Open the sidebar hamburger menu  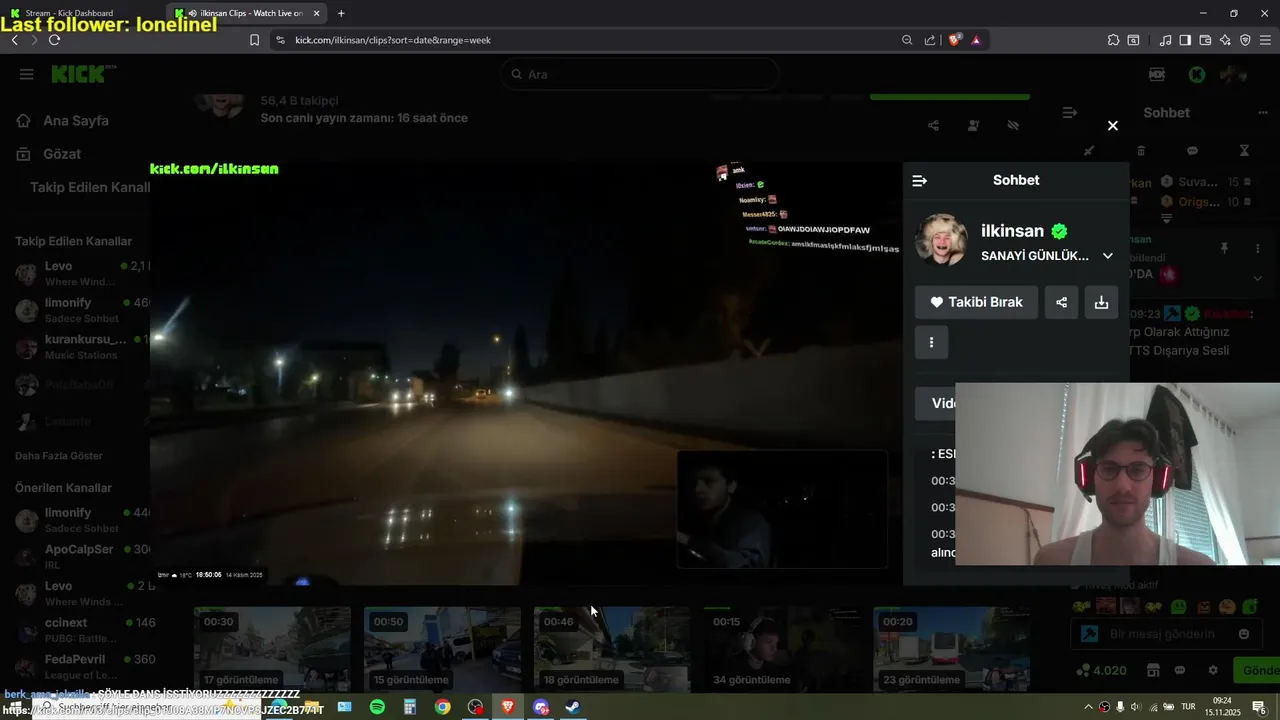click(x=27, y=74)
